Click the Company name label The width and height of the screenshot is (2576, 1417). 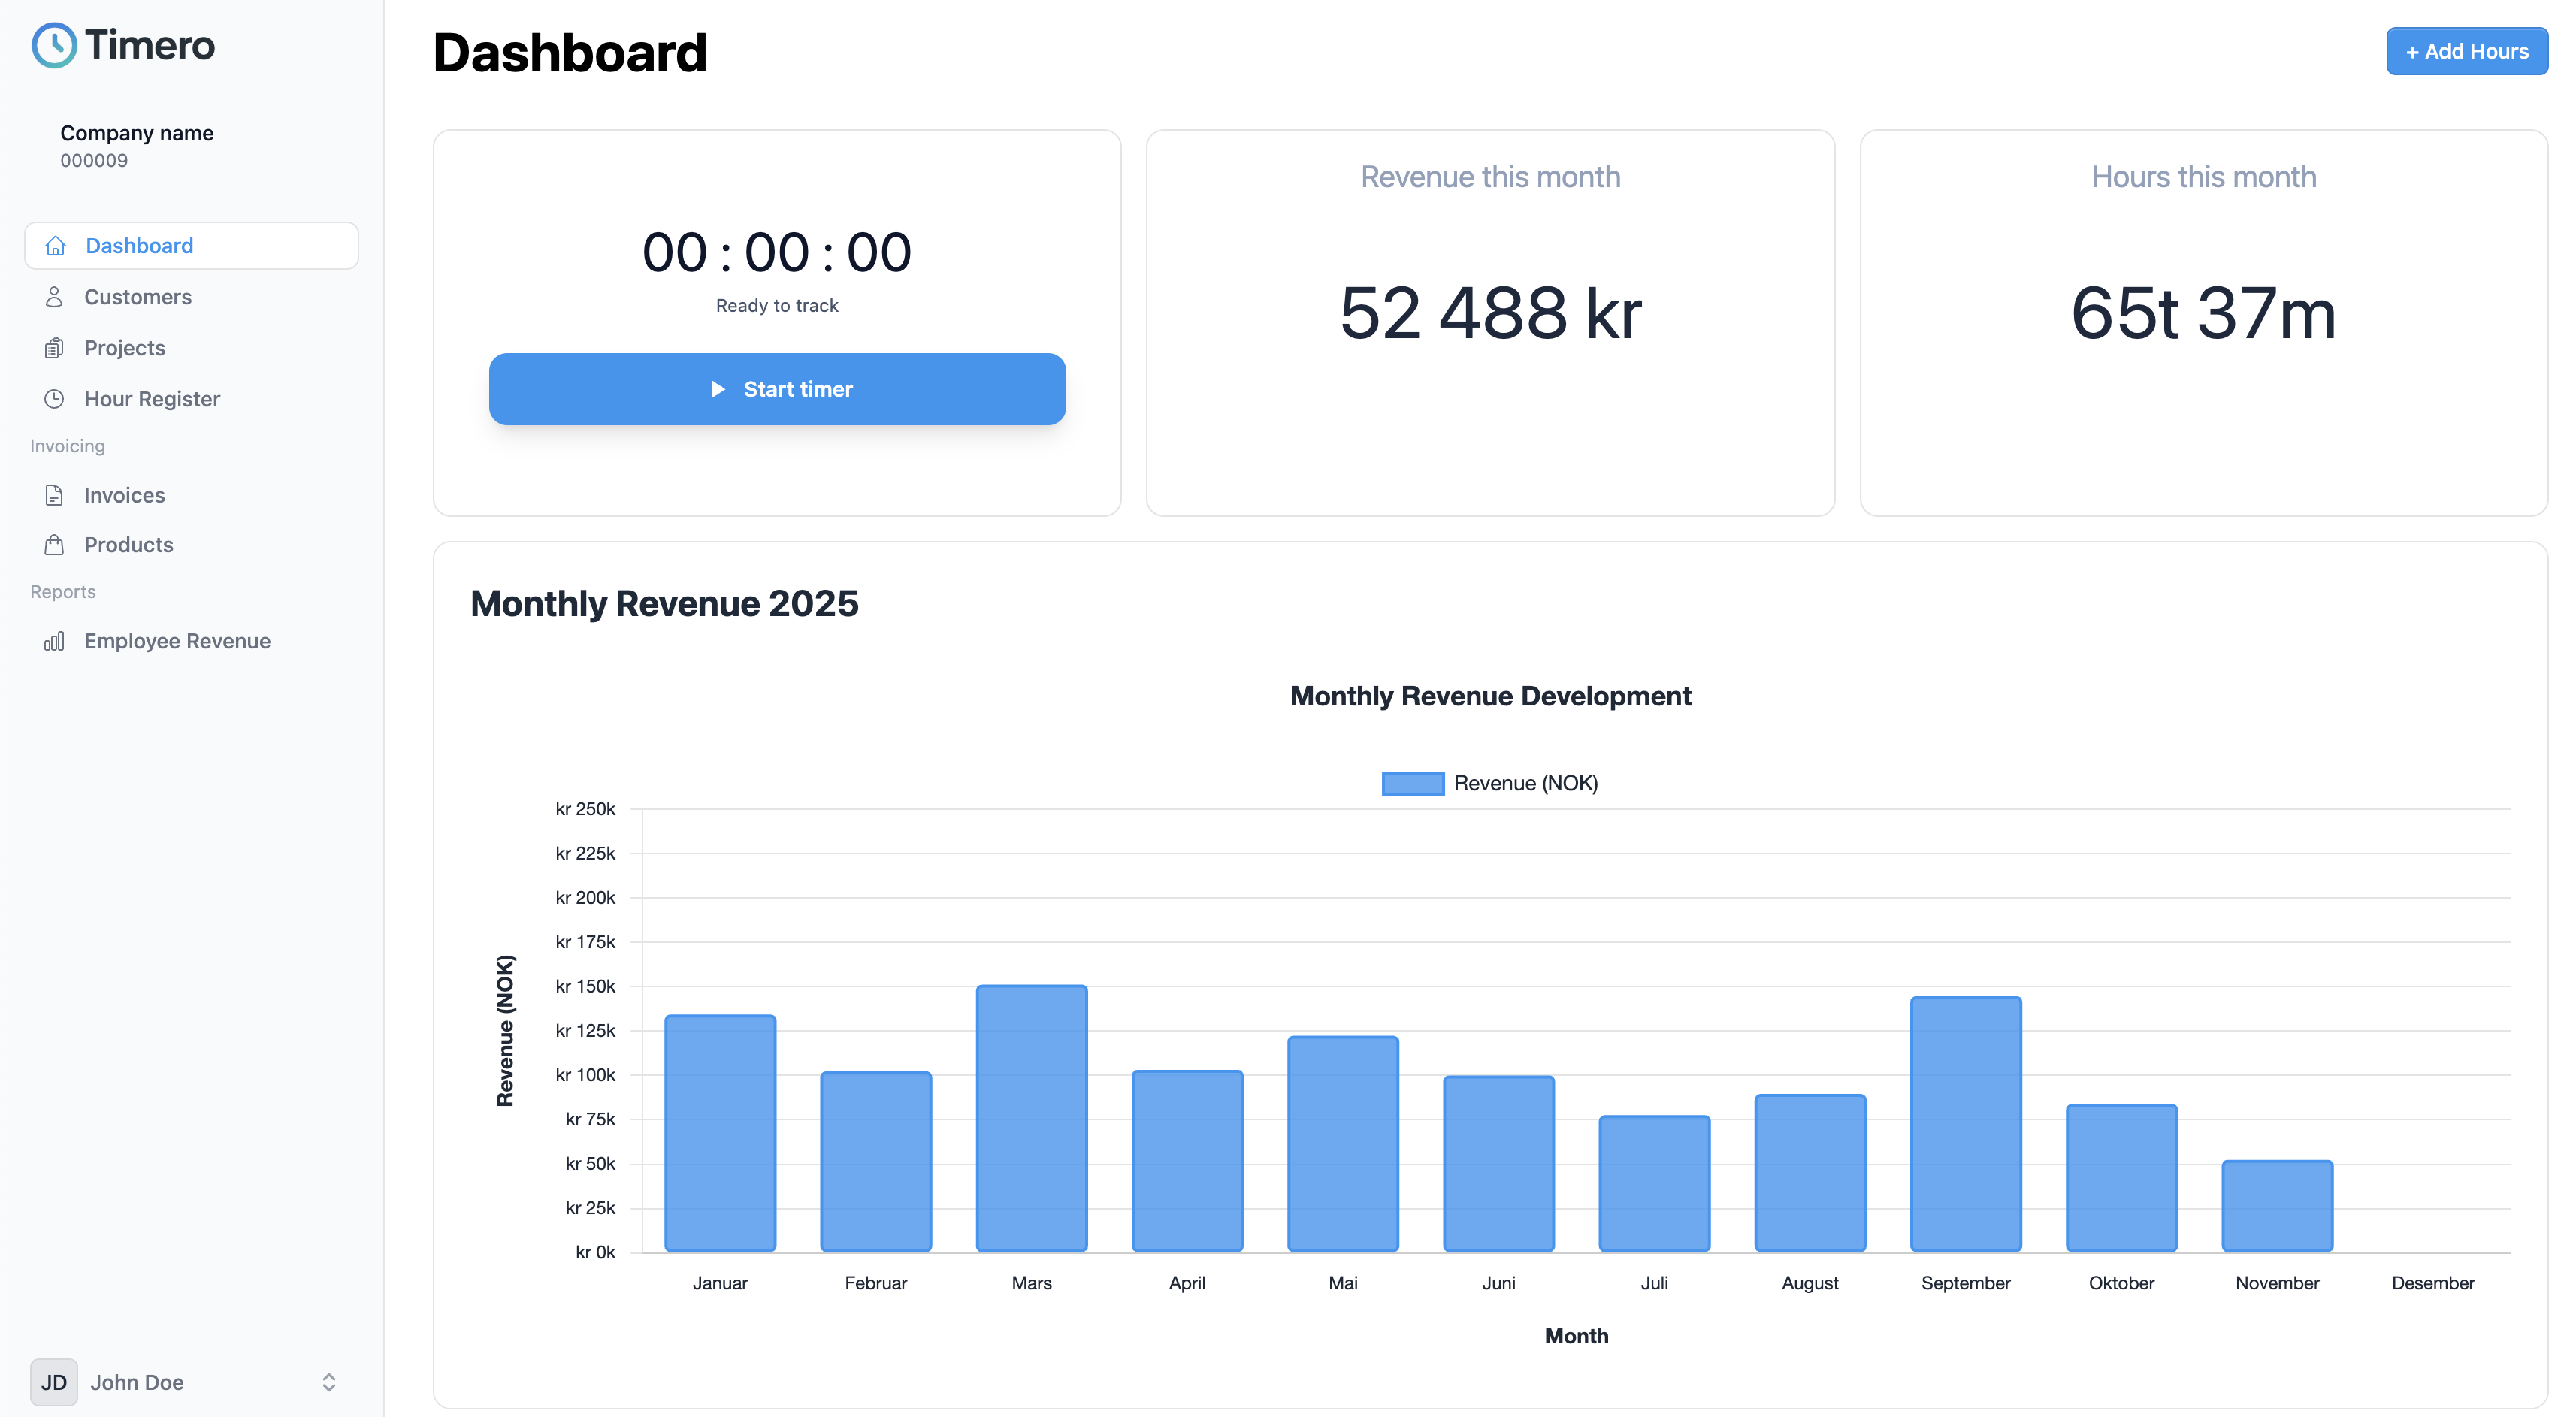coord(137,133)
